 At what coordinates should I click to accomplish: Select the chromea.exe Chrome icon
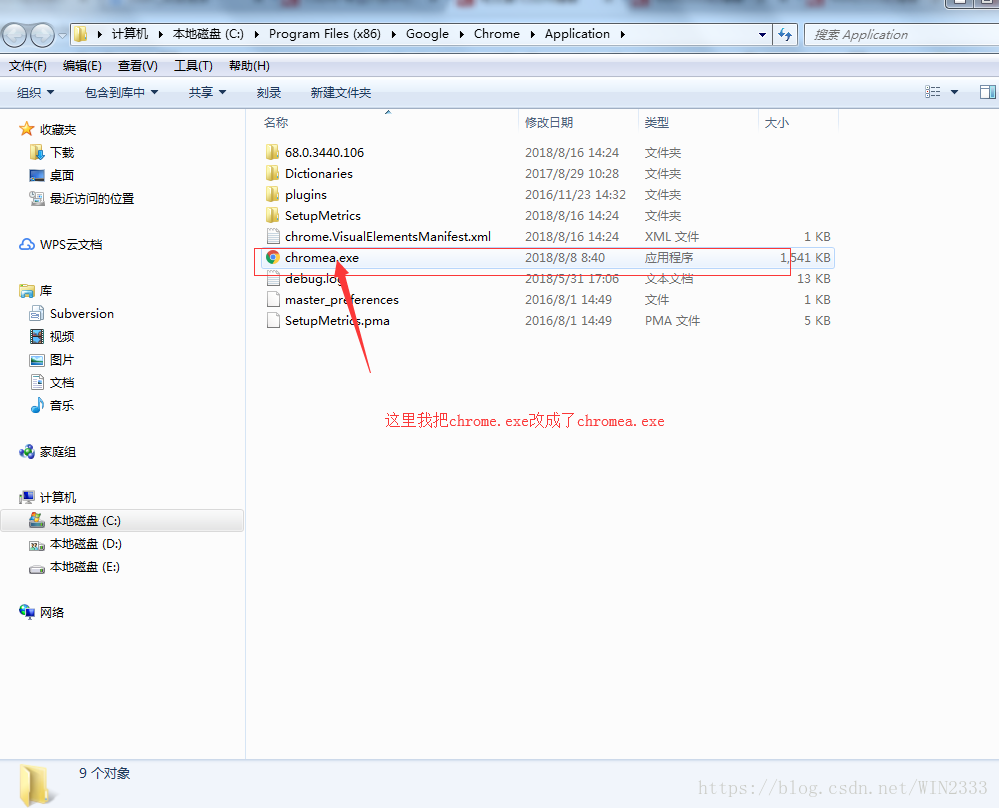click(x=273, y=257)
